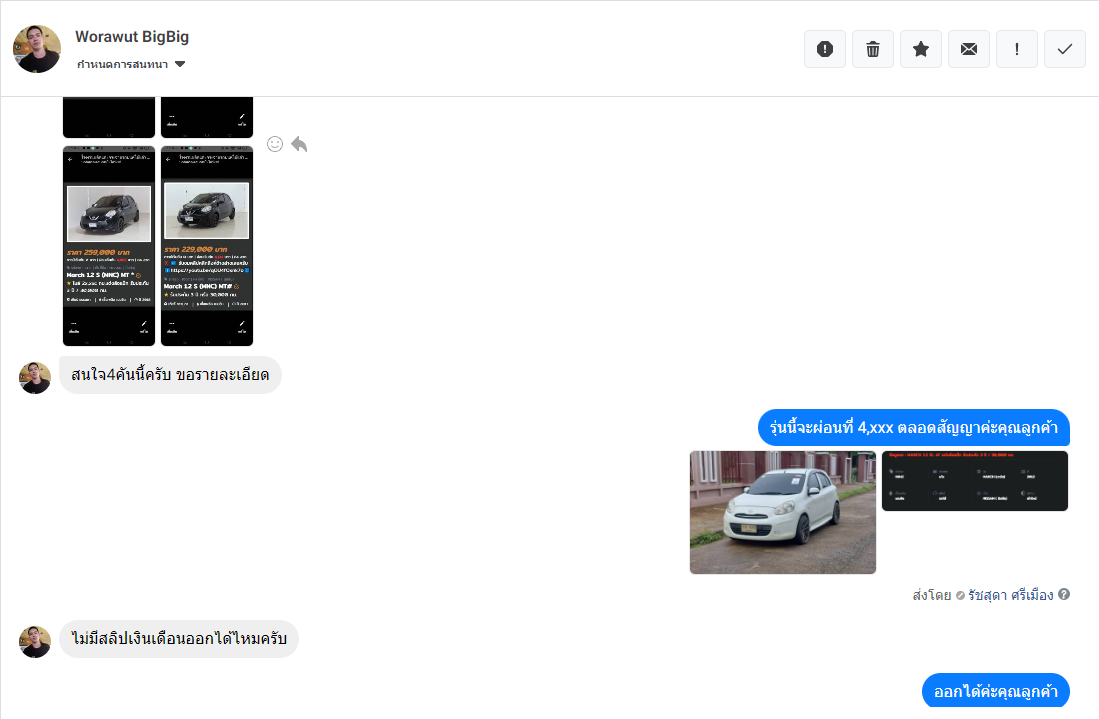Click the blue reply bubble ออกได้ค่ะคุณลูกค้า
The width and height of the screenshot is (1099, 719).
coord(995,691)
